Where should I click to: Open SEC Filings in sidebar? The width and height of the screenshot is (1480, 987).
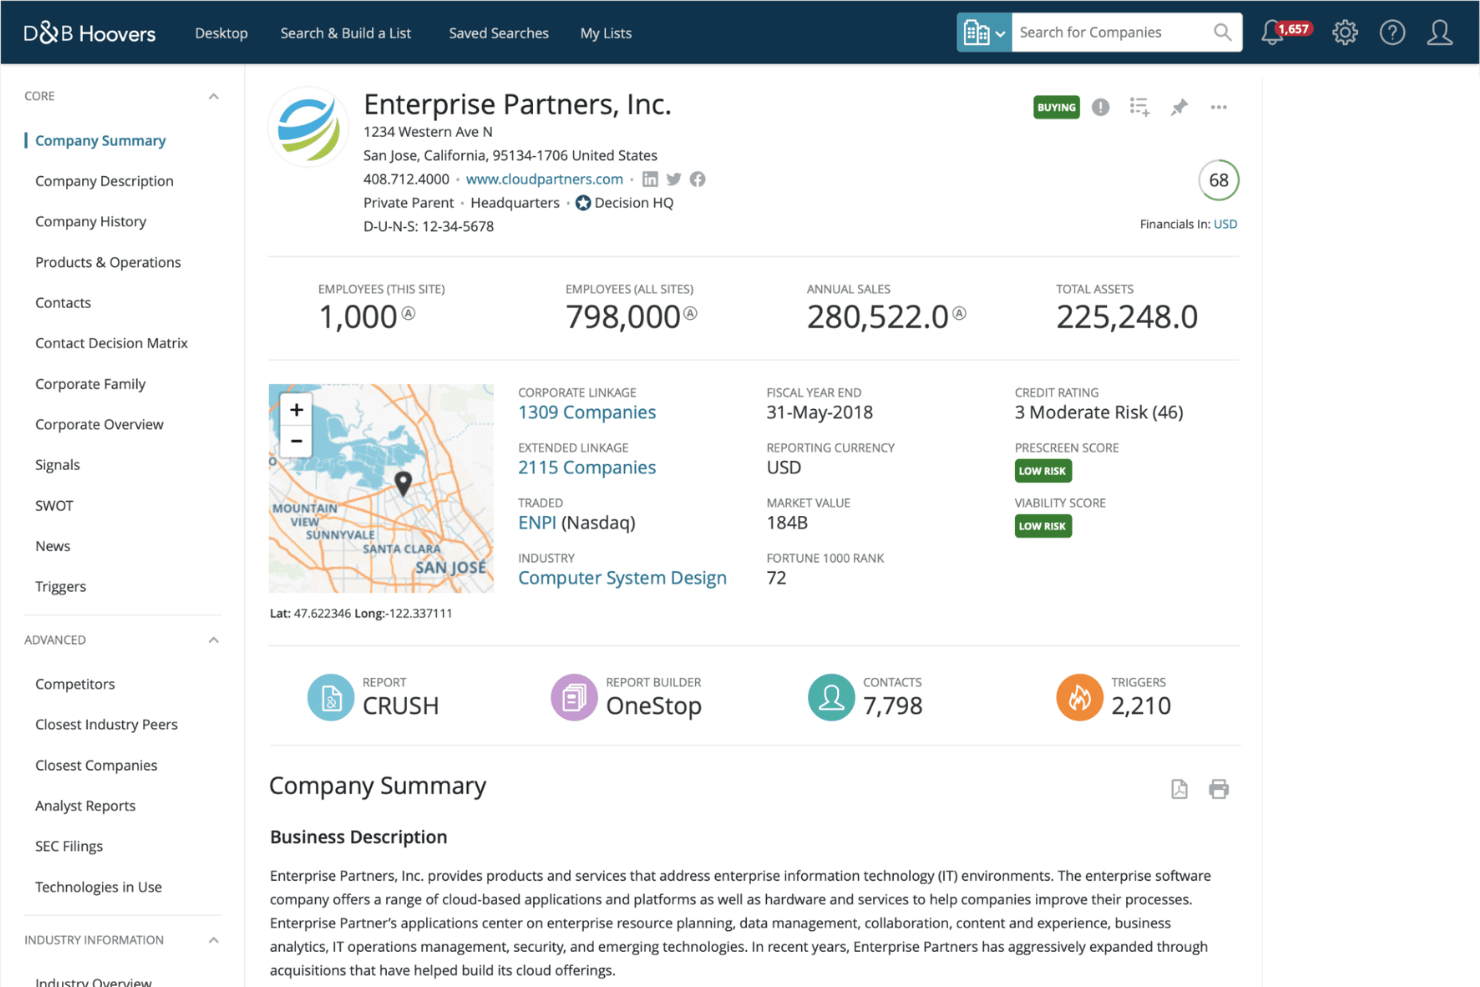[x=69, y=846]
